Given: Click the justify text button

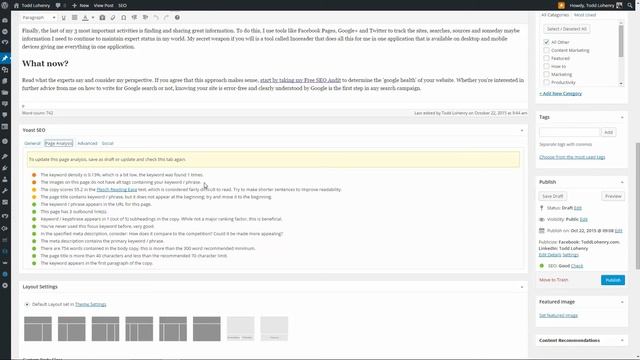Looking at the screenshot, I should point(74,18).
